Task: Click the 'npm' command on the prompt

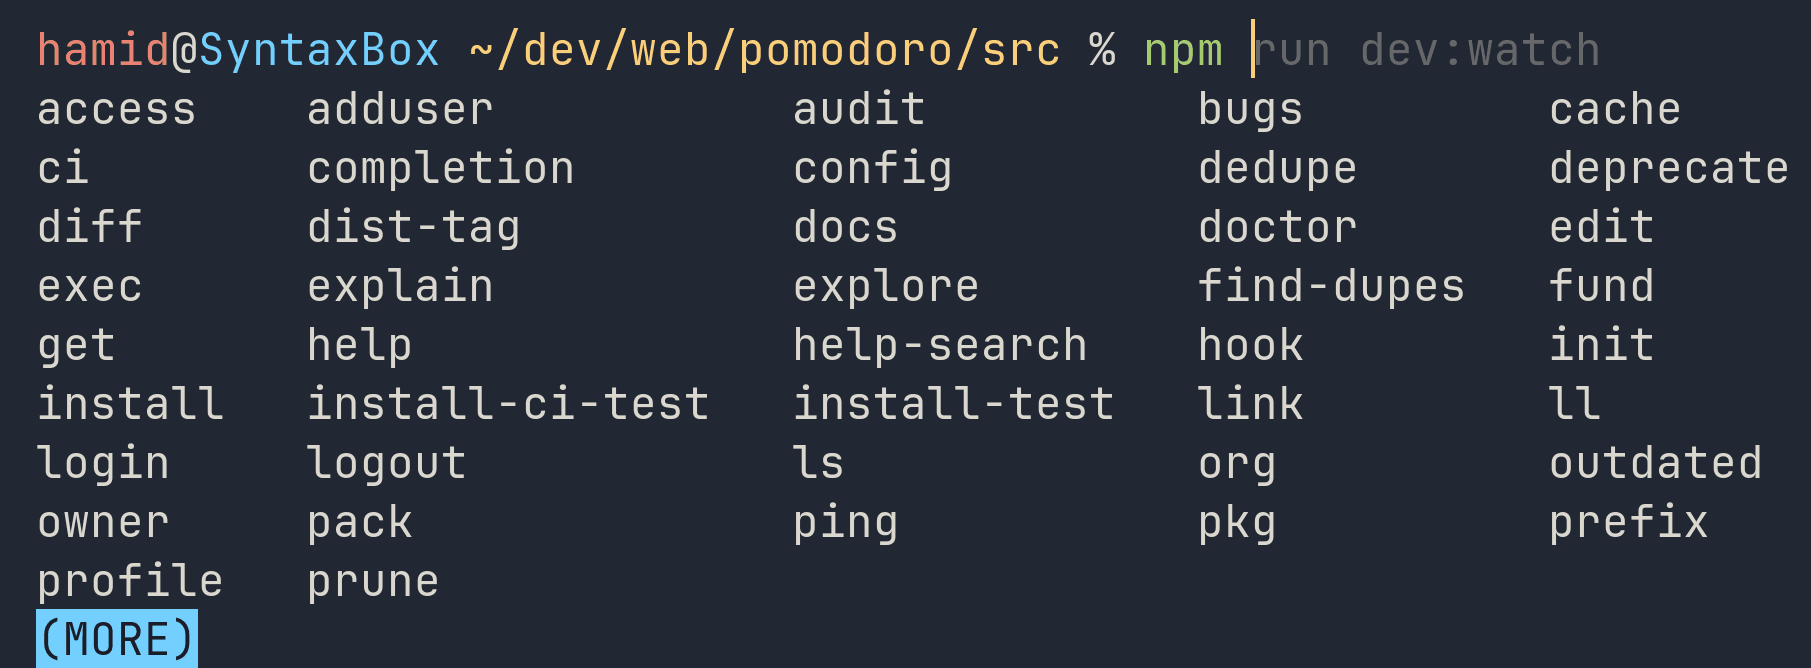Action: click(x=1183, y=51)
